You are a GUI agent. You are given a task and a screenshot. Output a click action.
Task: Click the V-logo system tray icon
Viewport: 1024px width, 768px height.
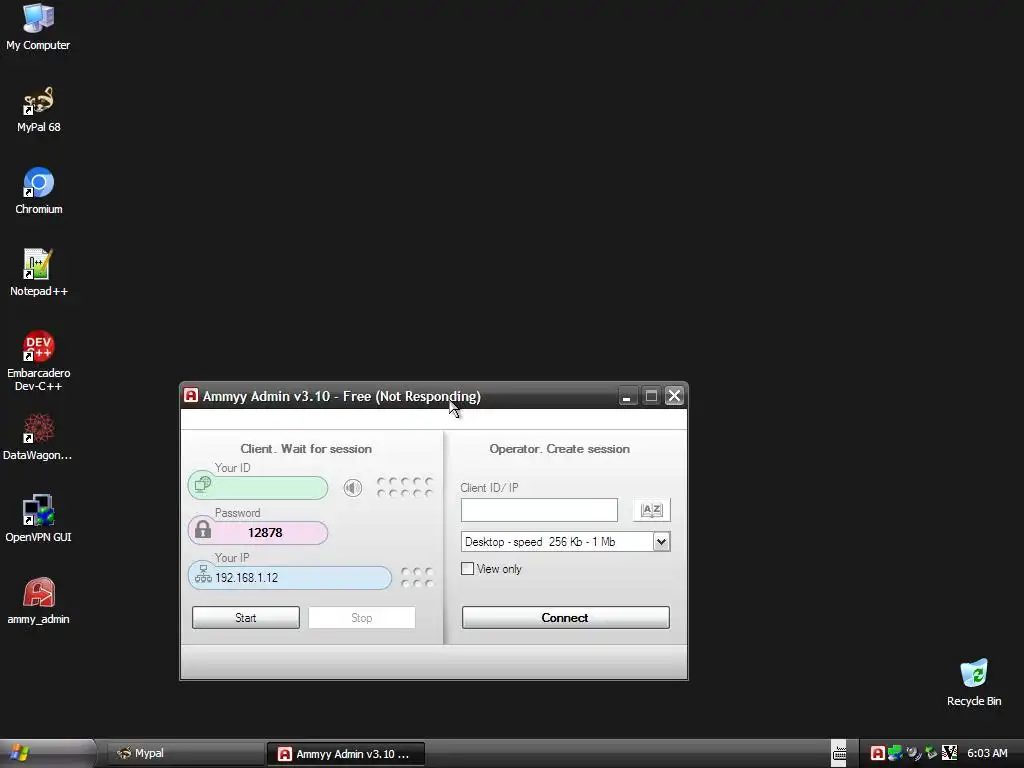tap(949, 753)
